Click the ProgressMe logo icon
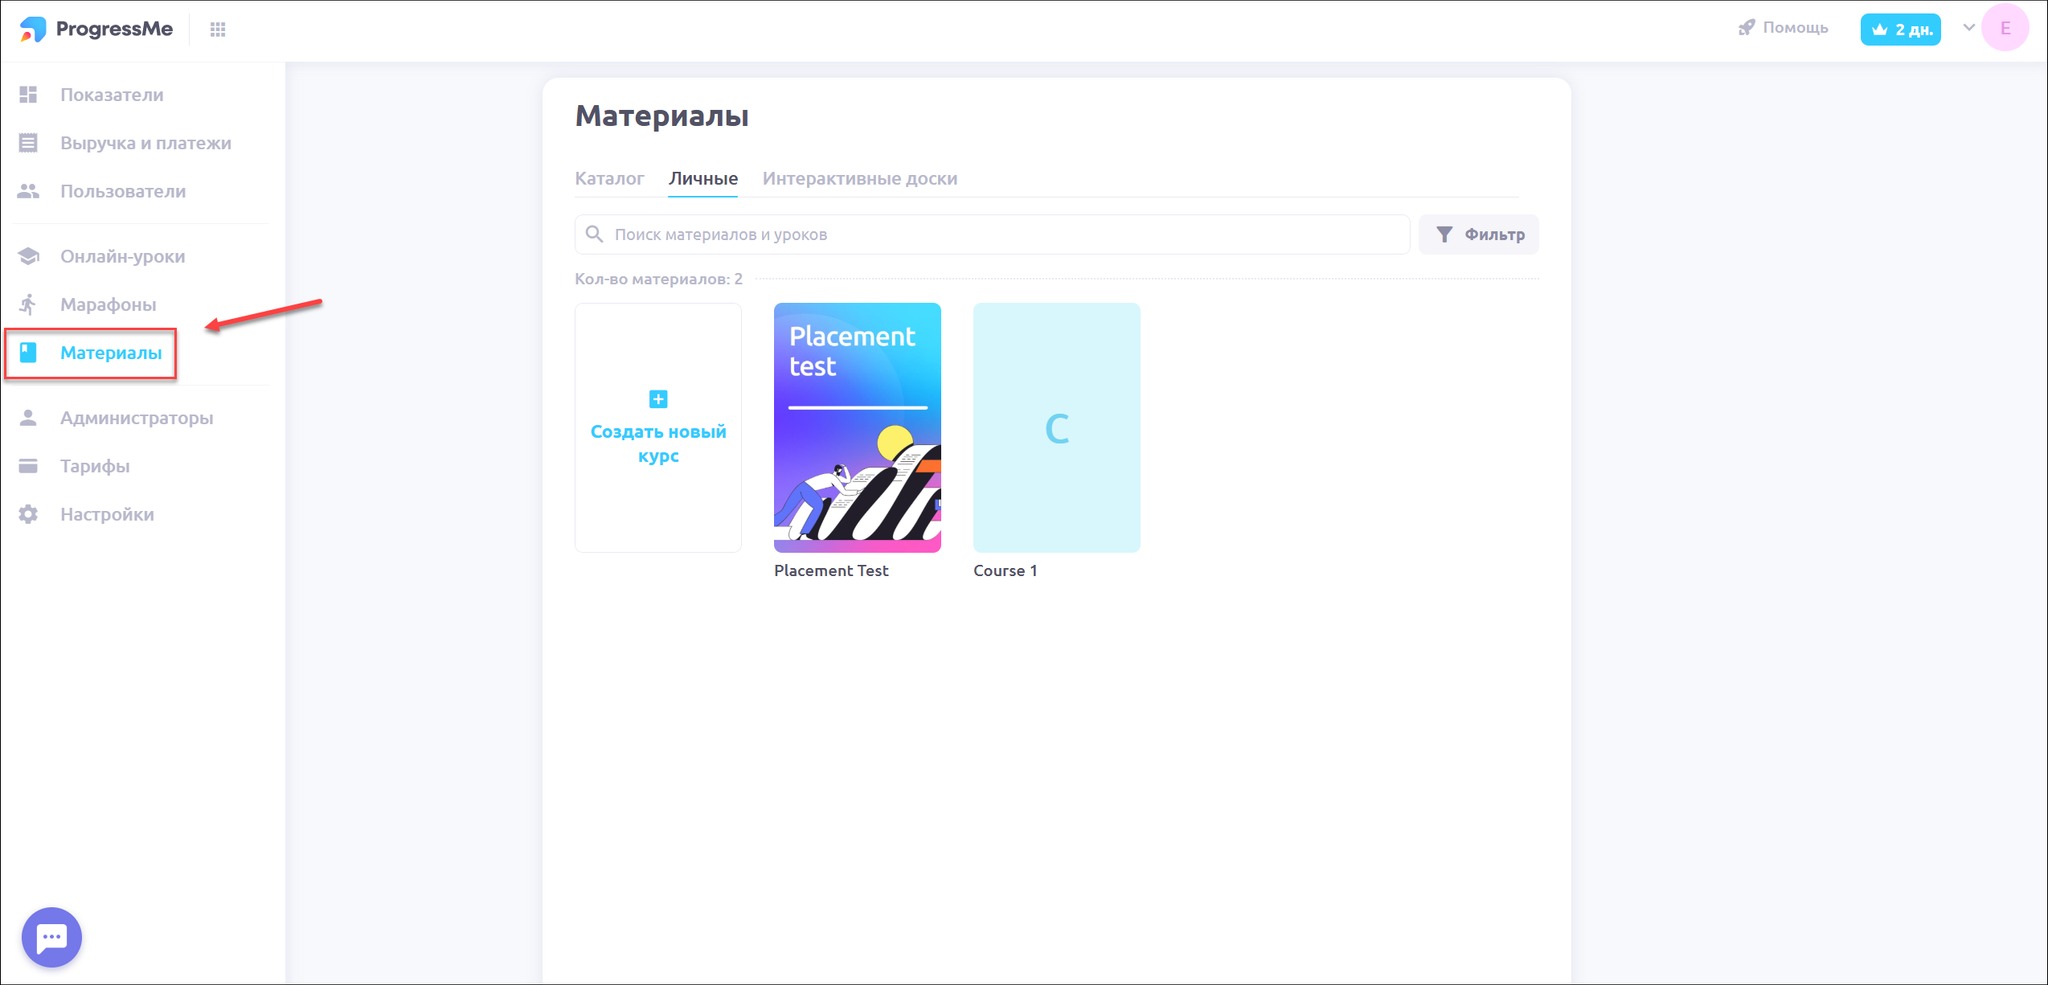 click(33, 29)
